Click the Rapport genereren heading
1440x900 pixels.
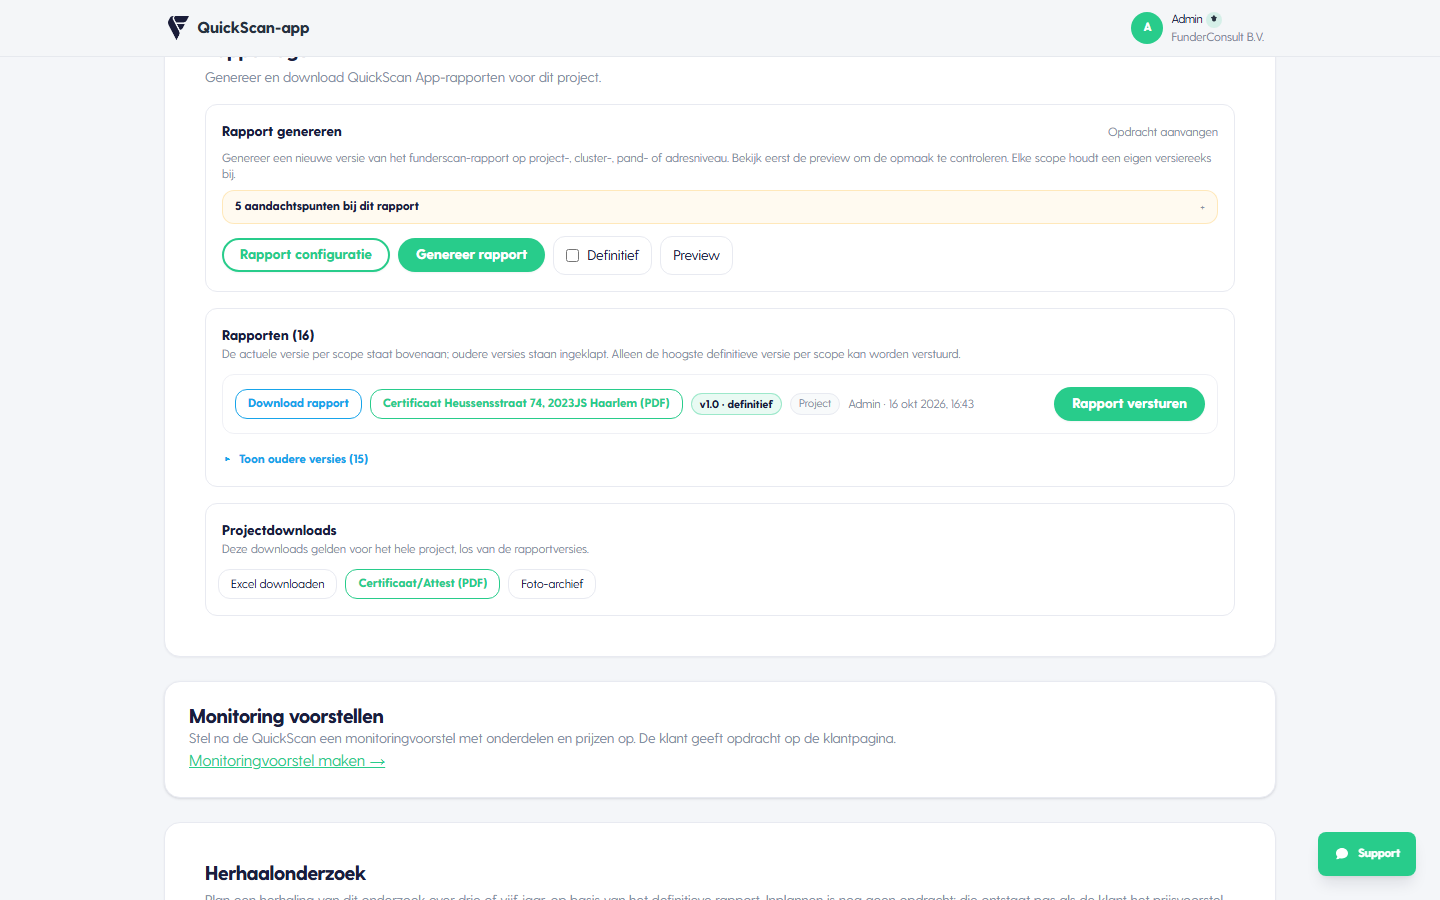(282, 131)
